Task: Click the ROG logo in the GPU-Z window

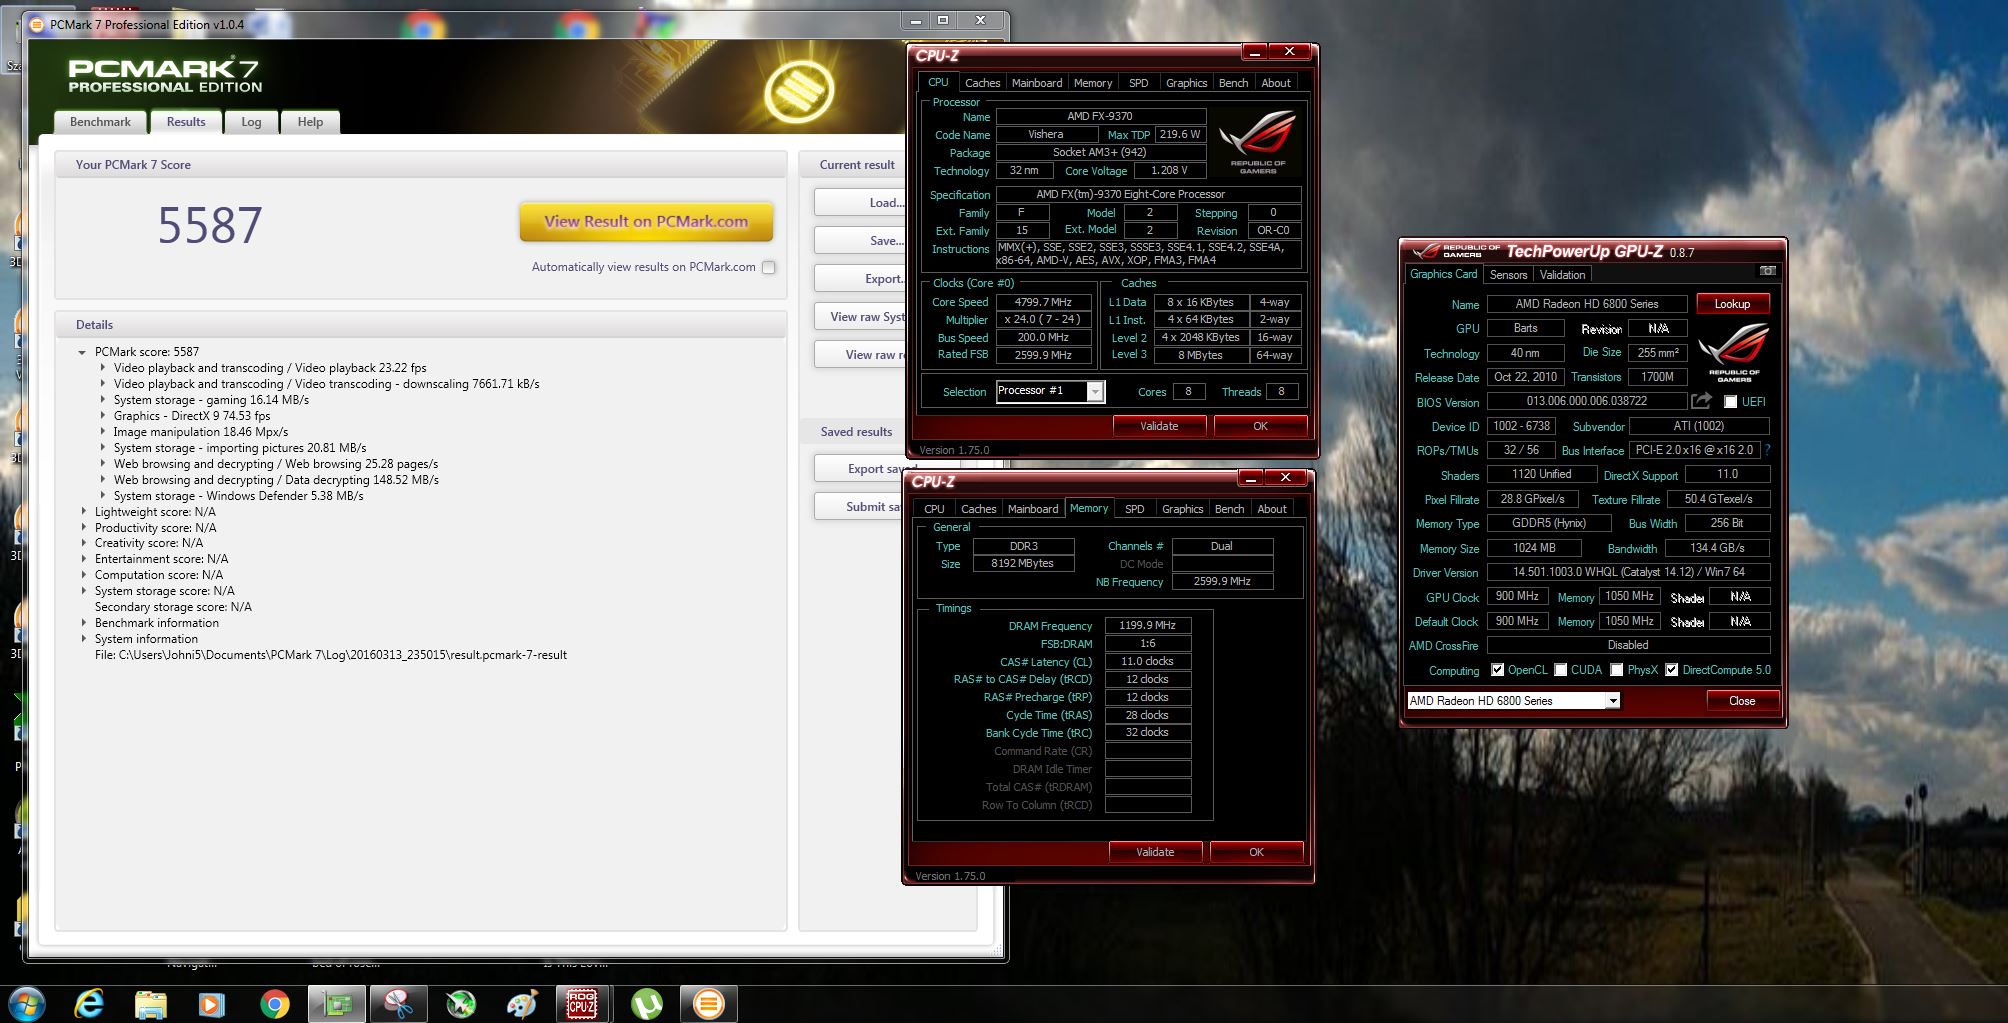Action: click(1734, 352)
